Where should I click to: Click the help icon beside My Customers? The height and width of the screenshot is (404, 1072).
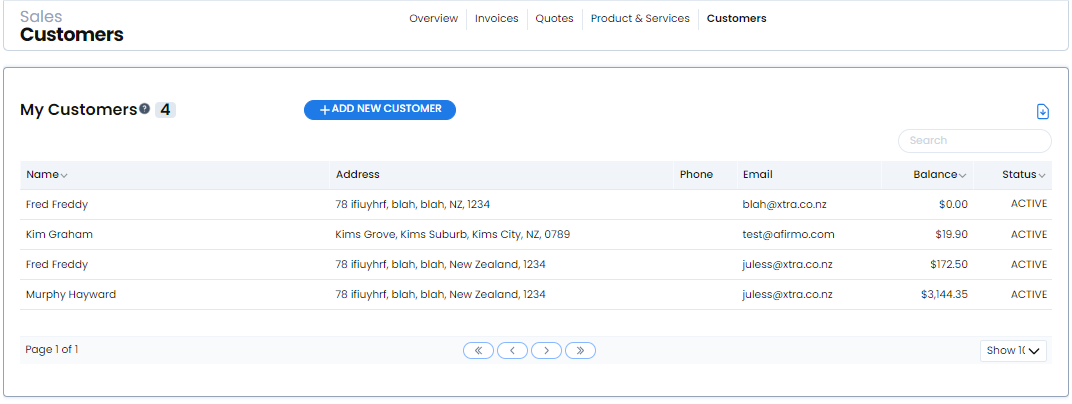point(144,108)
